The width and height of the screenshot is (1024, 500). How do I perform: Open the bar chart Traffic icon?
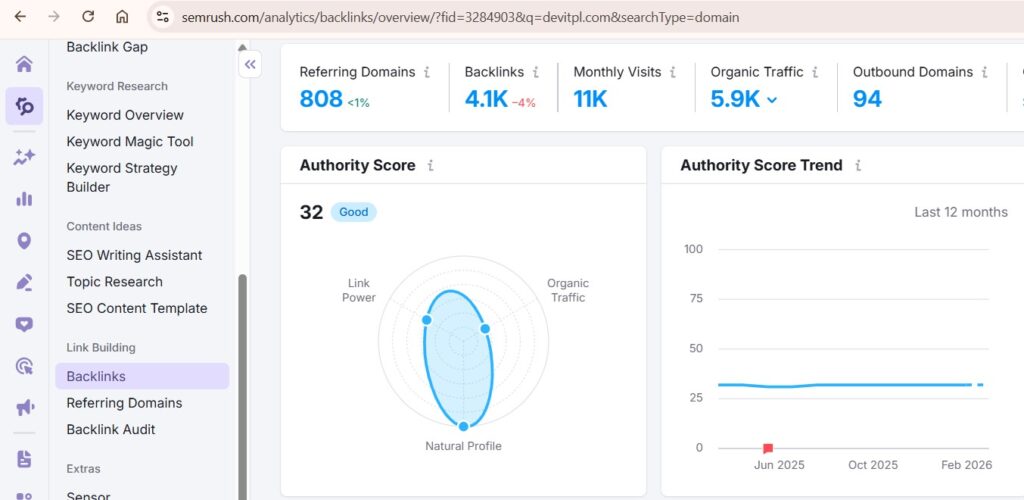pyautogui.click(x=24, y=199)
